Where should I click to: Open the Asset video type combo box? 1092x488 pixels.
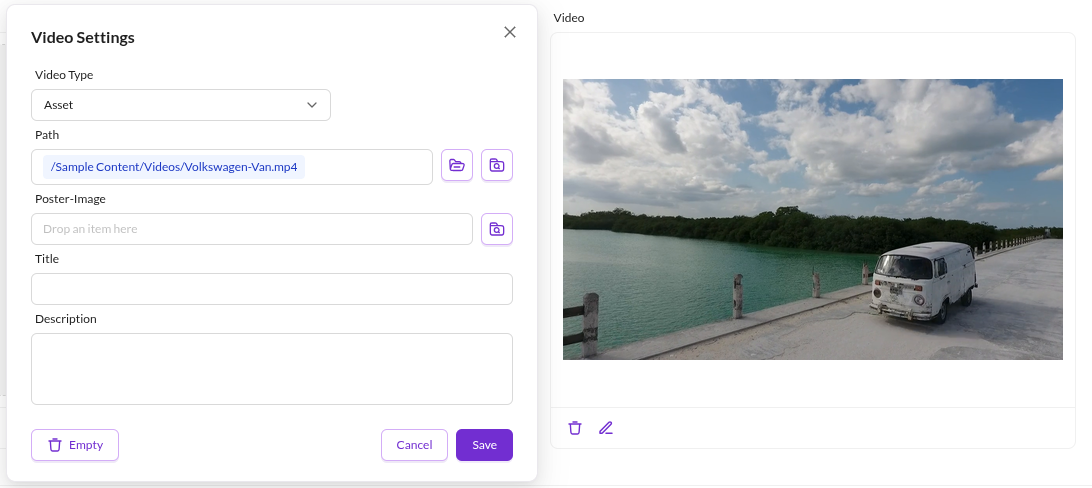tap(180, 105)
